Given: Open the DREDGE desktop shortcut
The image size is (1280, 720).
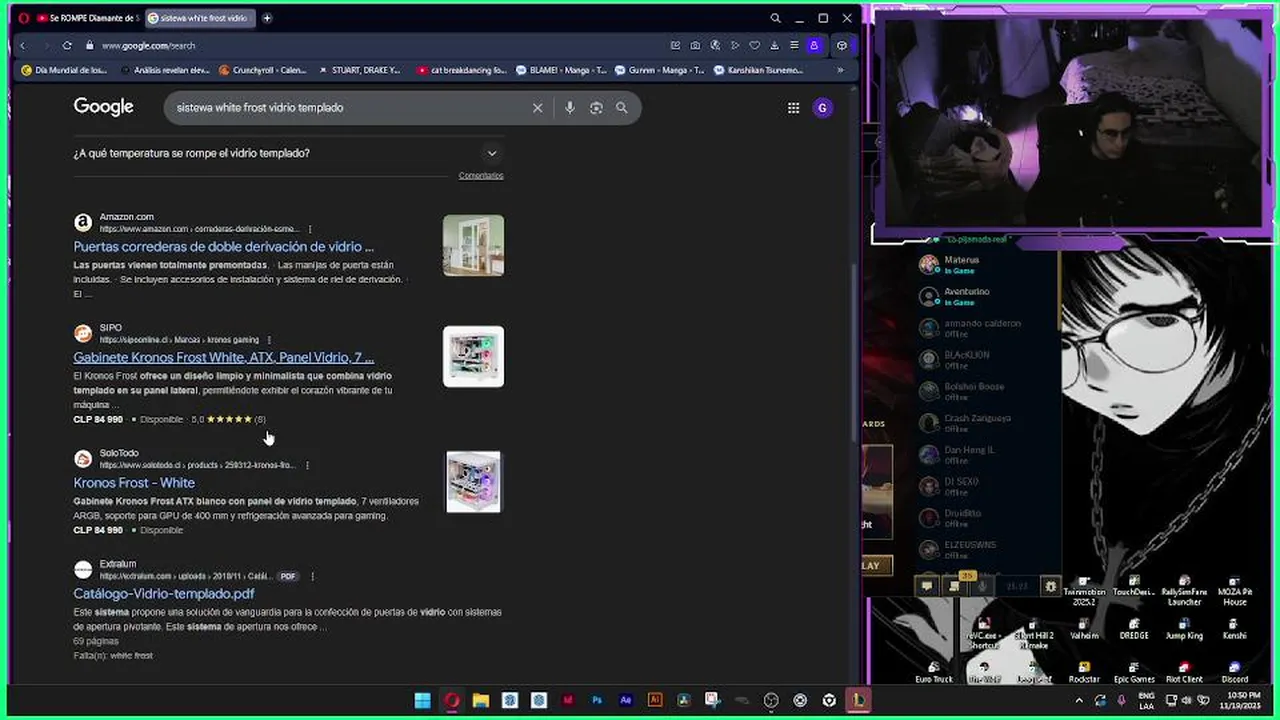Looking at the screenshot, I should click(x=1134, y=627).
